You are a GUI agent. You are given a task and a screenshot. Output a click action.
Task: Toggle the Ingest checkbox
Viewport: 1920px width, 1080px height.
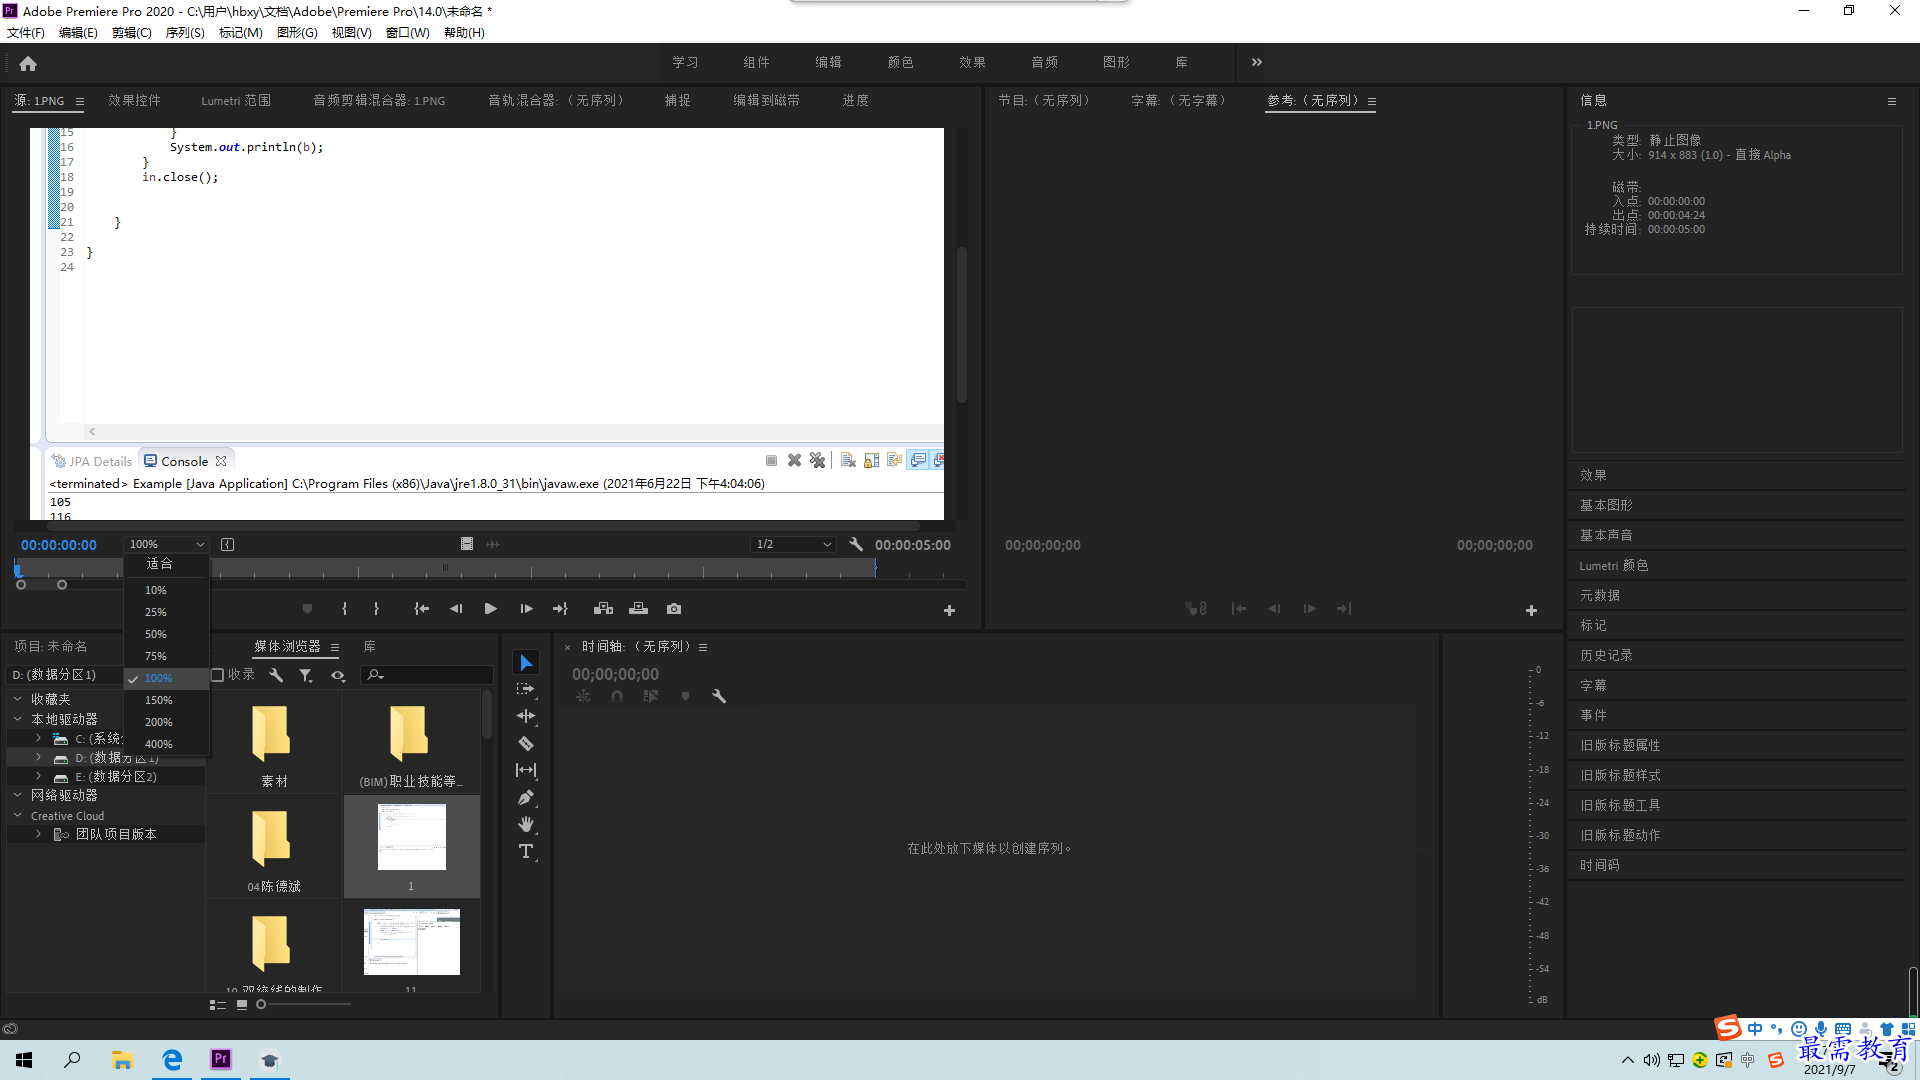217,676
